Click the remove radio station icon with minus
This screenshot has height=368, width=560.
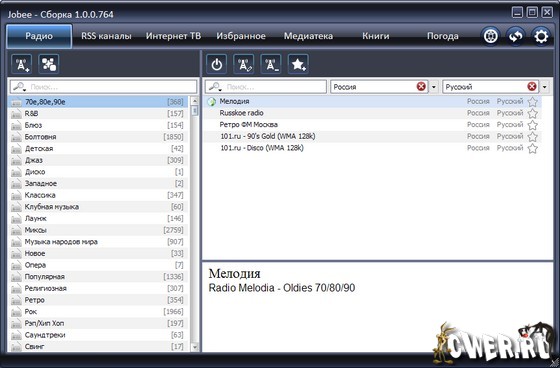click(271, 64)
